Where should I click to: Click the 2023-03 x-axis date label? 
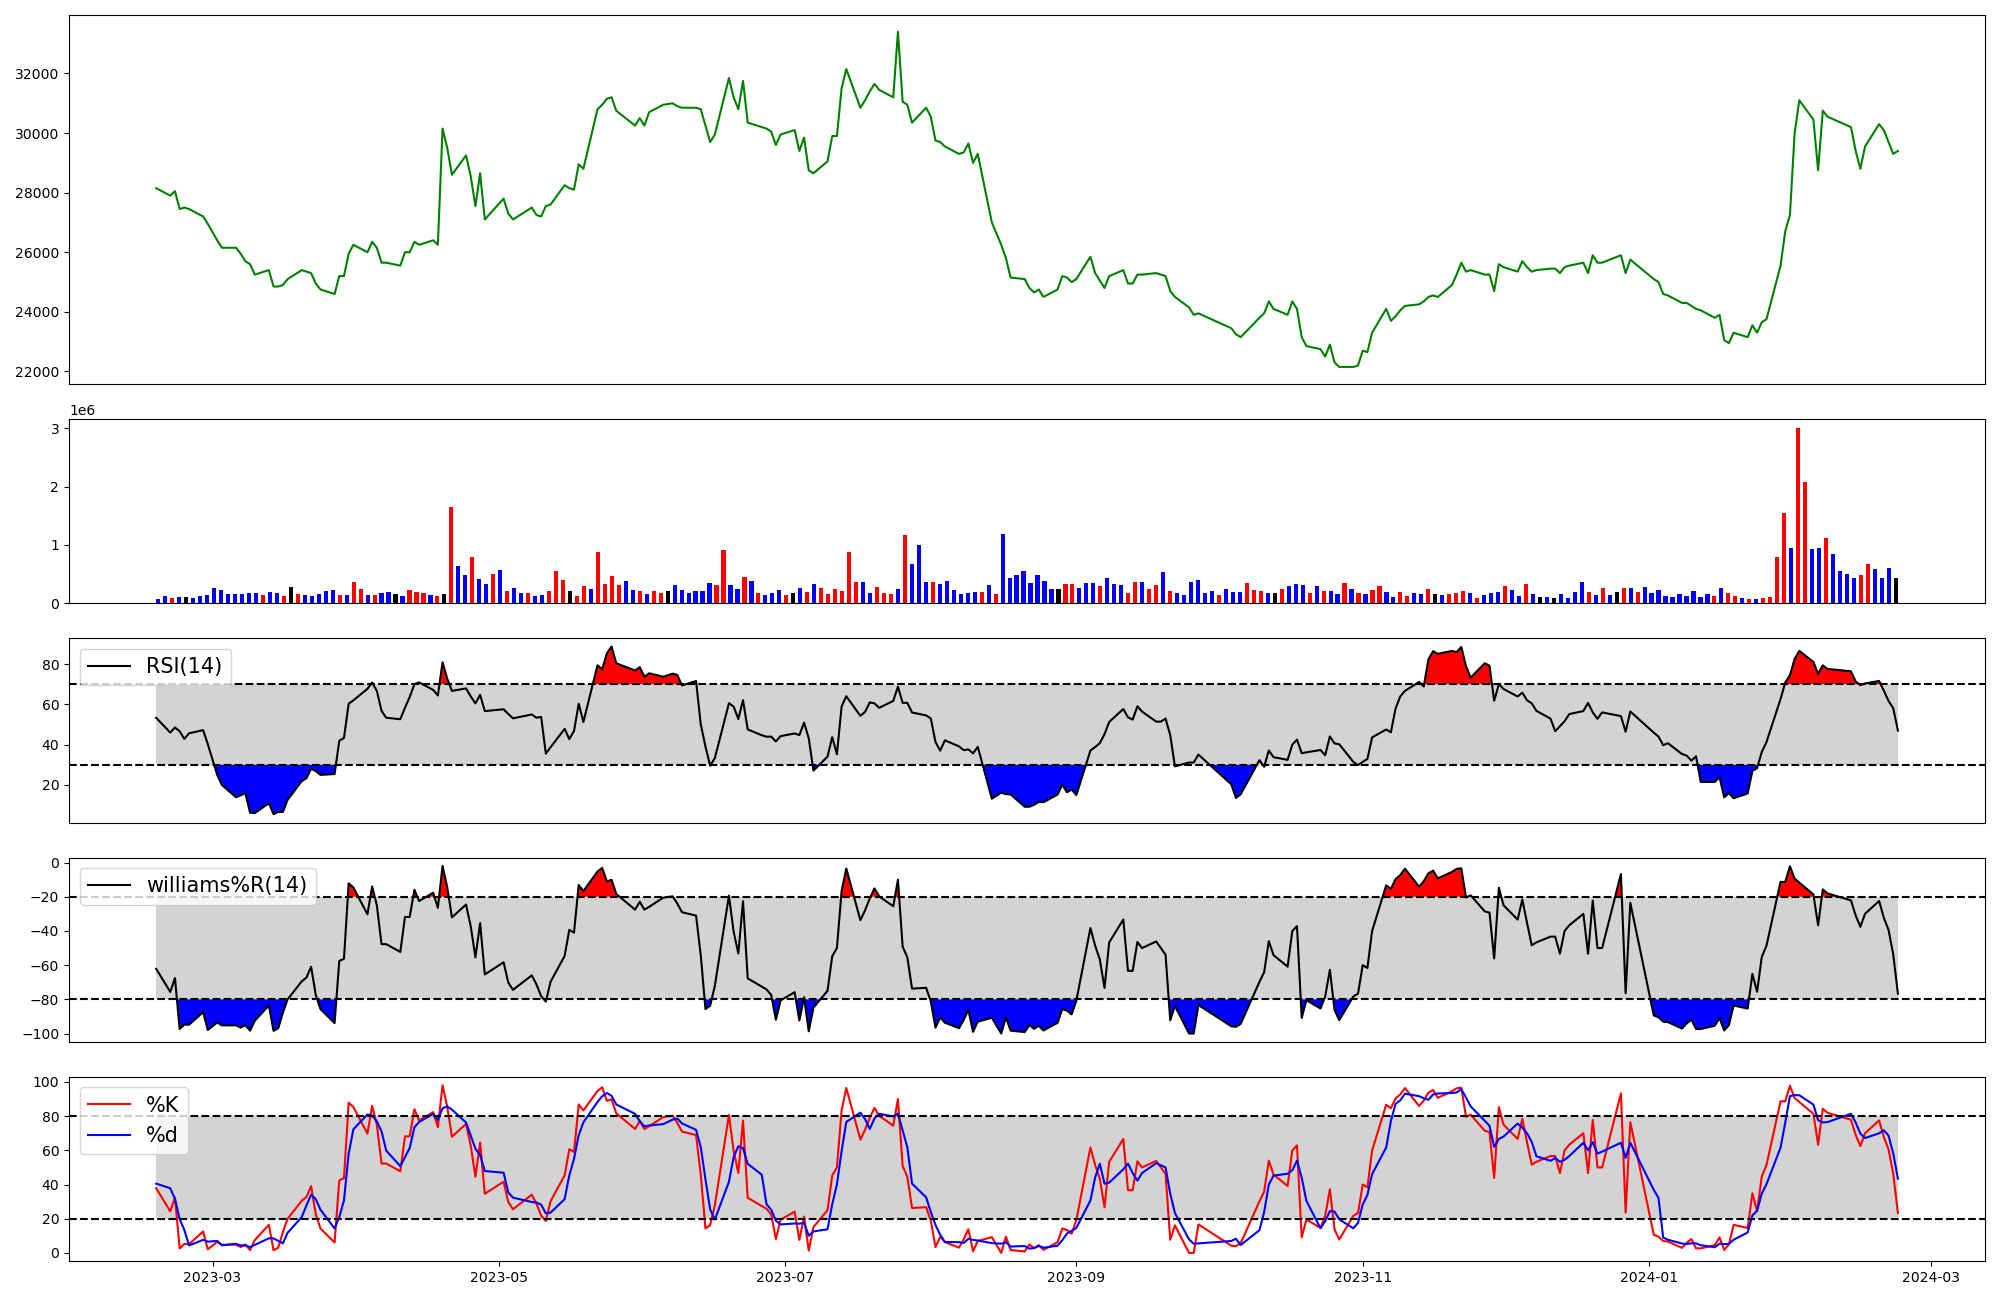click(213, 1277)
